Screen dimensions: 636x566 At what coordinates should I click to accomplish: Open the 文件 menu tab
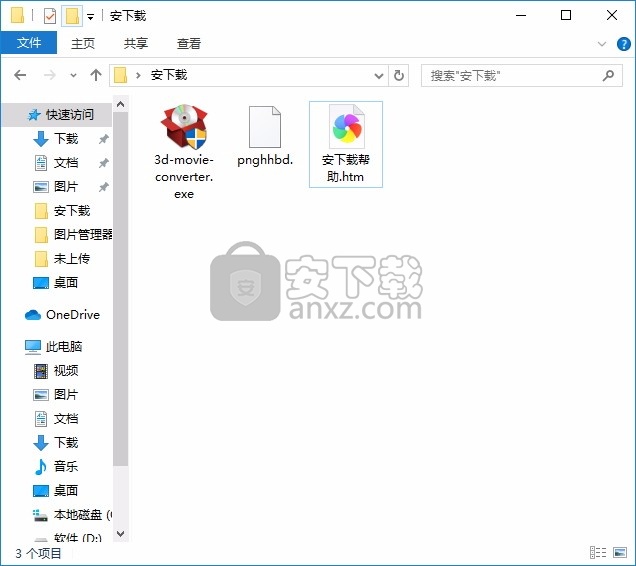(x=29, y=43)
